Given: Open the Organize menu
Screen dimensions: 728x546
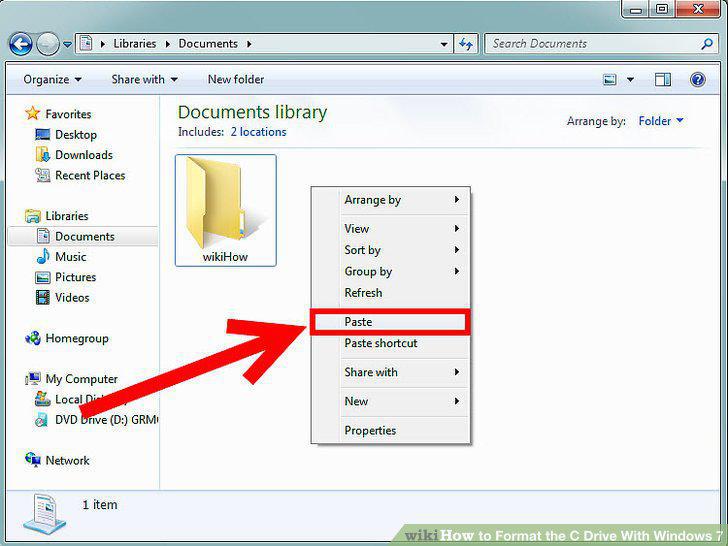Looking at the screenshot, I should pyautogui.click(x=52, y=79).
